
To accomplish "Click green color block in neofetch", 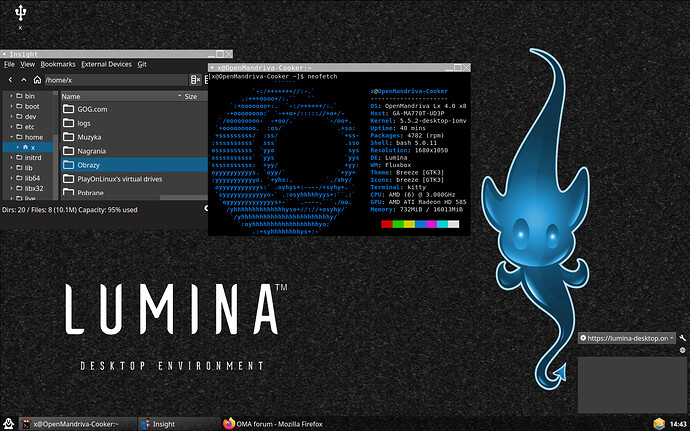I will (x=398, y=224).
